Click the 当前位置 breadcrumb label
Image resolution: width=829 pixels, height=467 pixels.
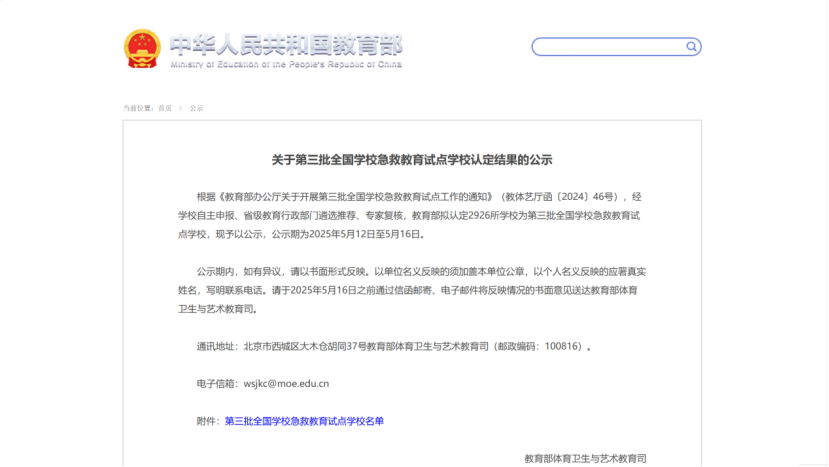(x=138, y=108)
